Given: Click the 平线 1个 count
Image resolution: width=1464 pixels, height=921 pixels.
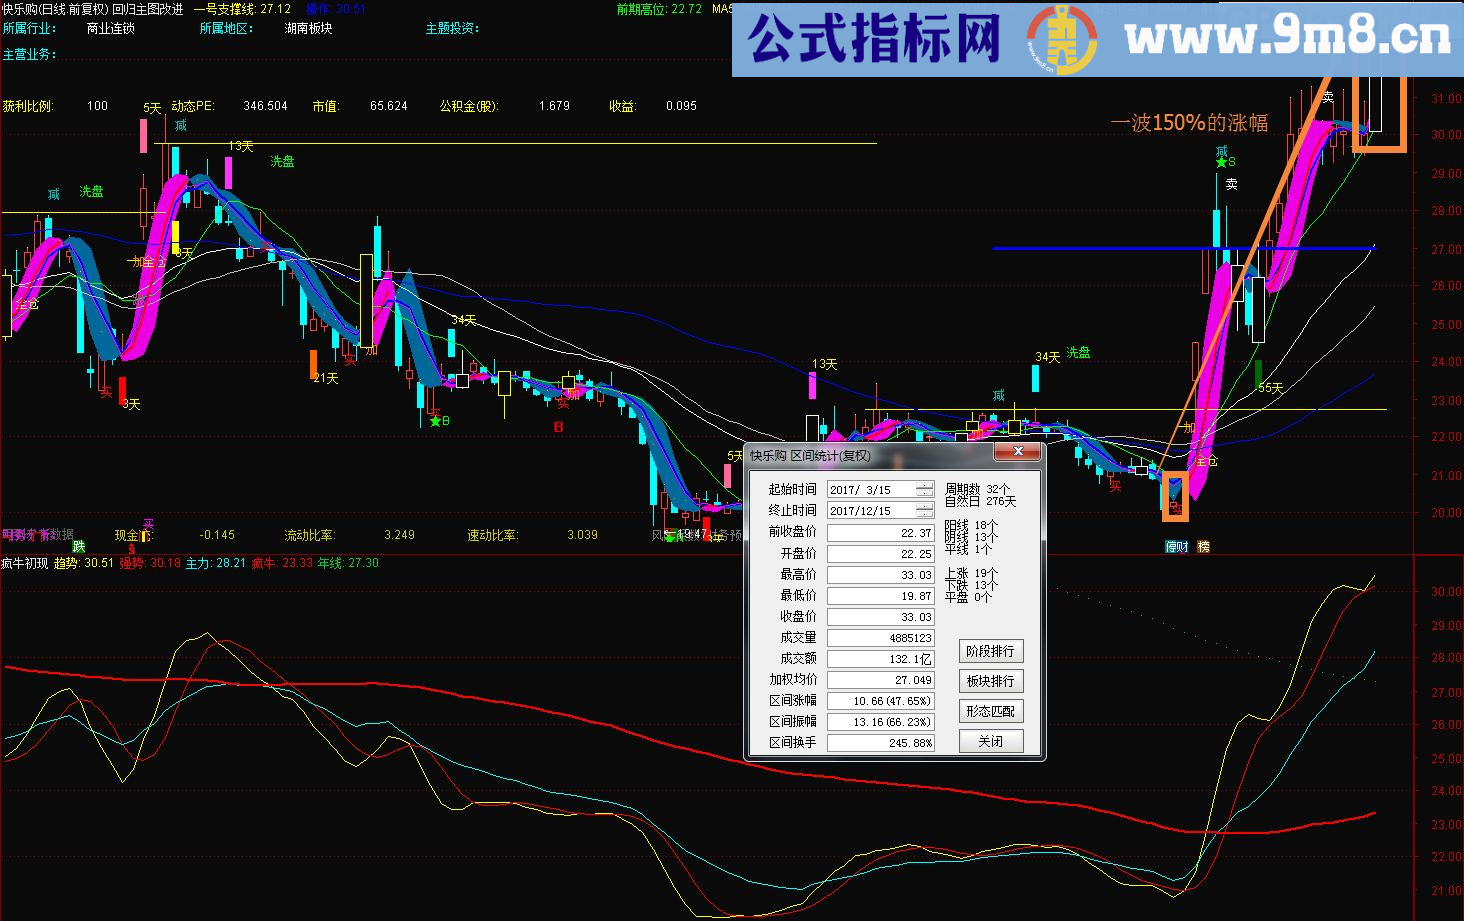Looking at the screenshot, I should (969, 549).
